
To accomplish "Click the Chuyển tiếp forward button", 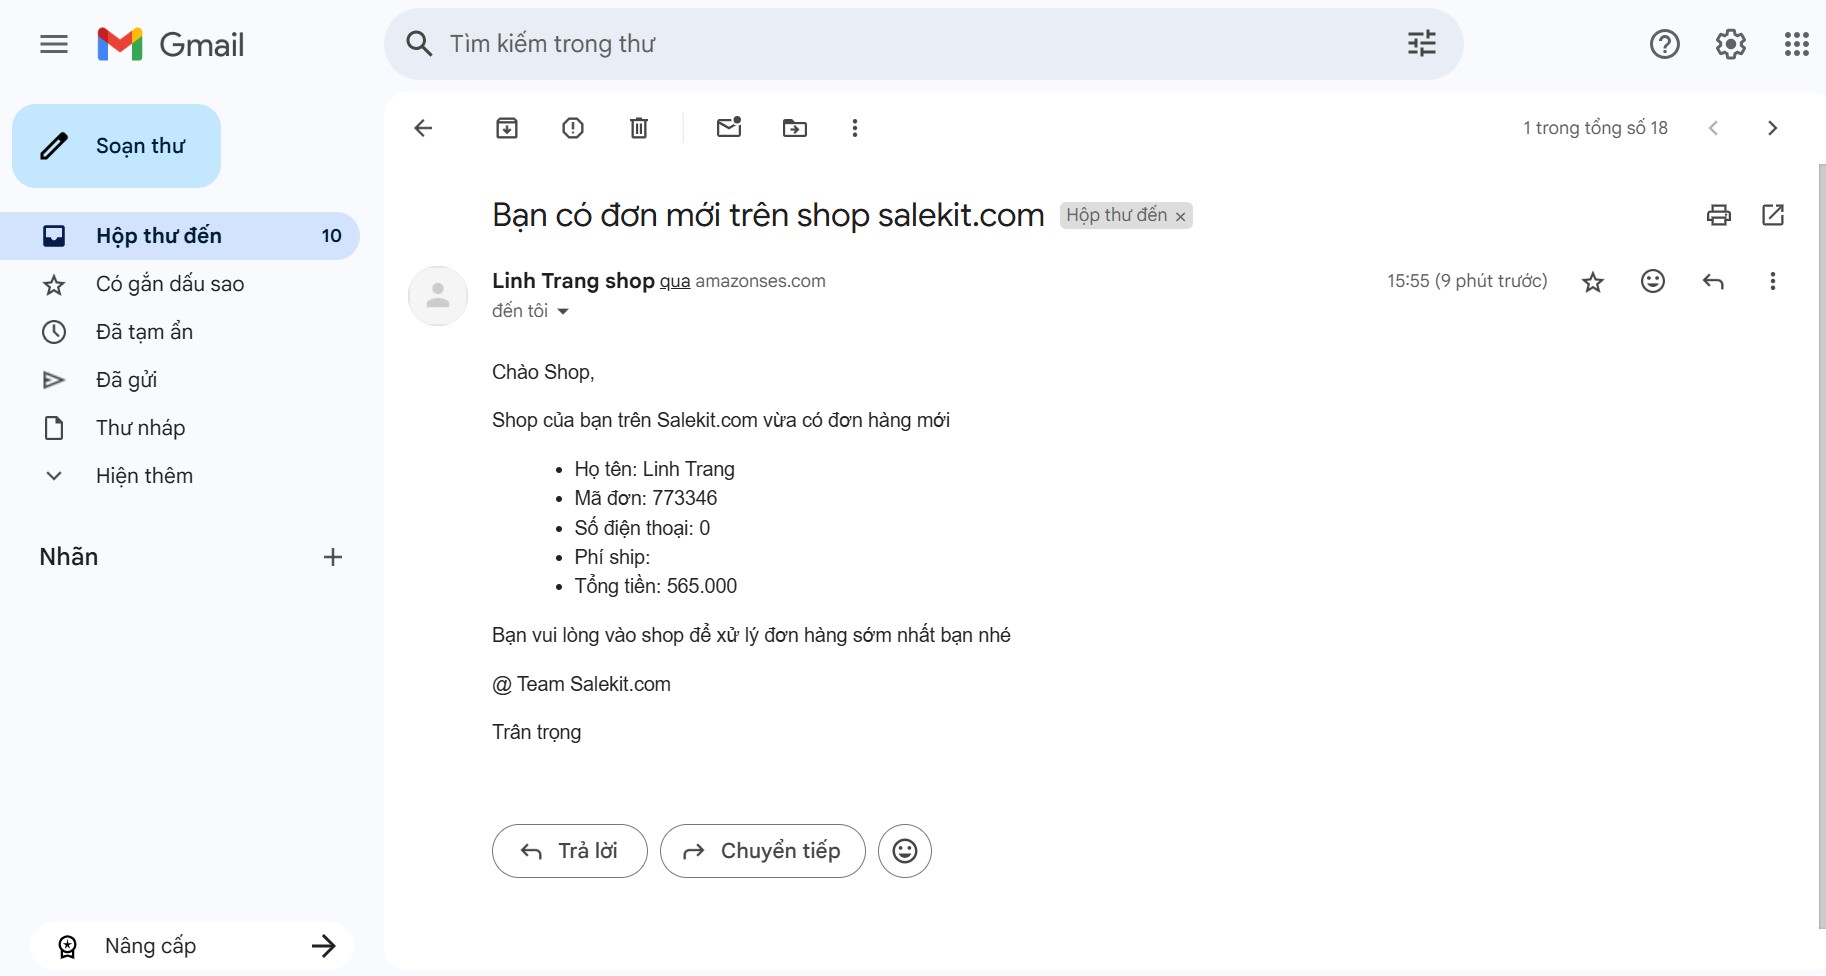I will click(763, 851).
